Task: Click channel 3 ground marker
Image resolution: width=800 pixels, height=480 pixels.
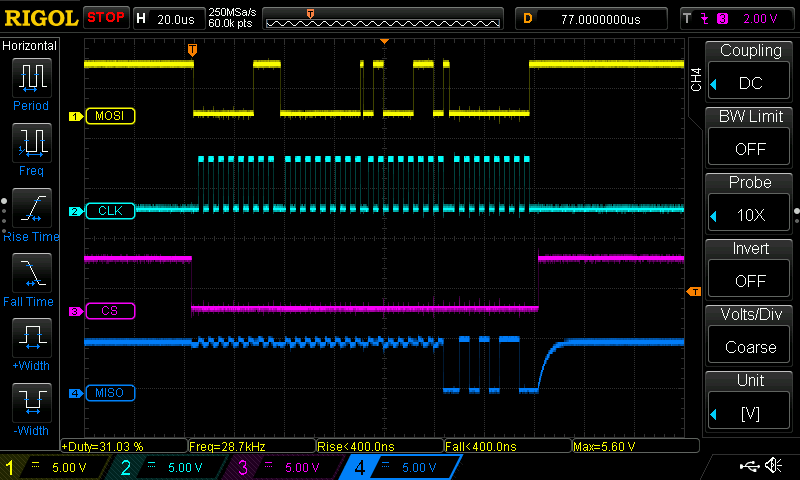Action: 76,311
